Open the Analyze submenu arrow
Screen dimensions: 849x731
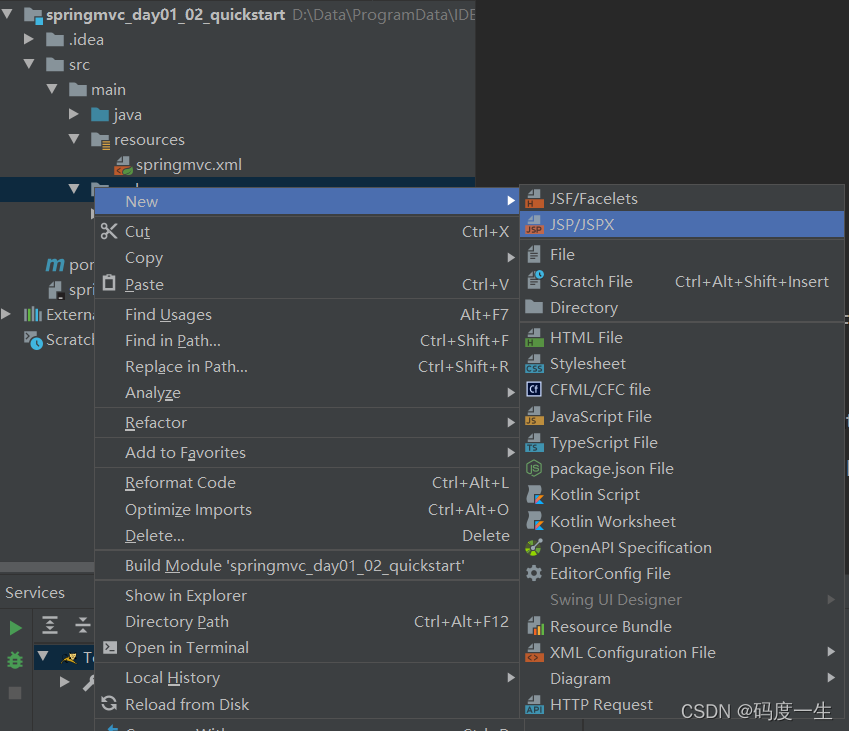pyautogui.click(x=511, y=393)
